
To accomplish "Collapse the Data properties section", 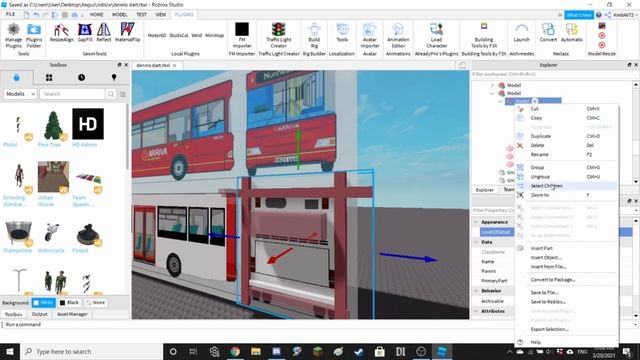I will tap(476, 242).
